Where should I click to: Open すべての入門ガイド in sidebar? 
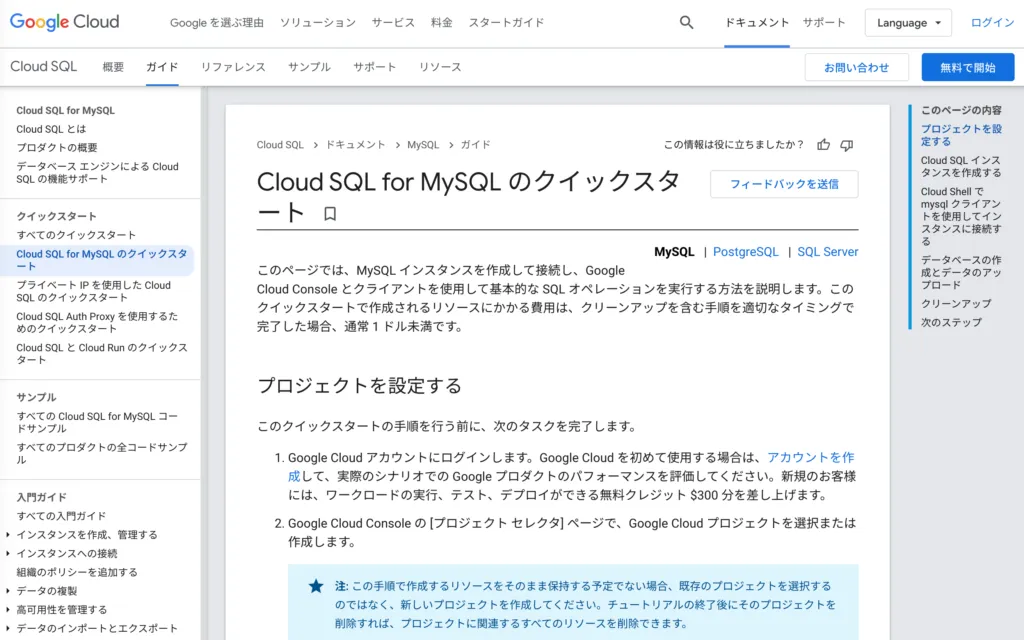(x=61, y=516)
